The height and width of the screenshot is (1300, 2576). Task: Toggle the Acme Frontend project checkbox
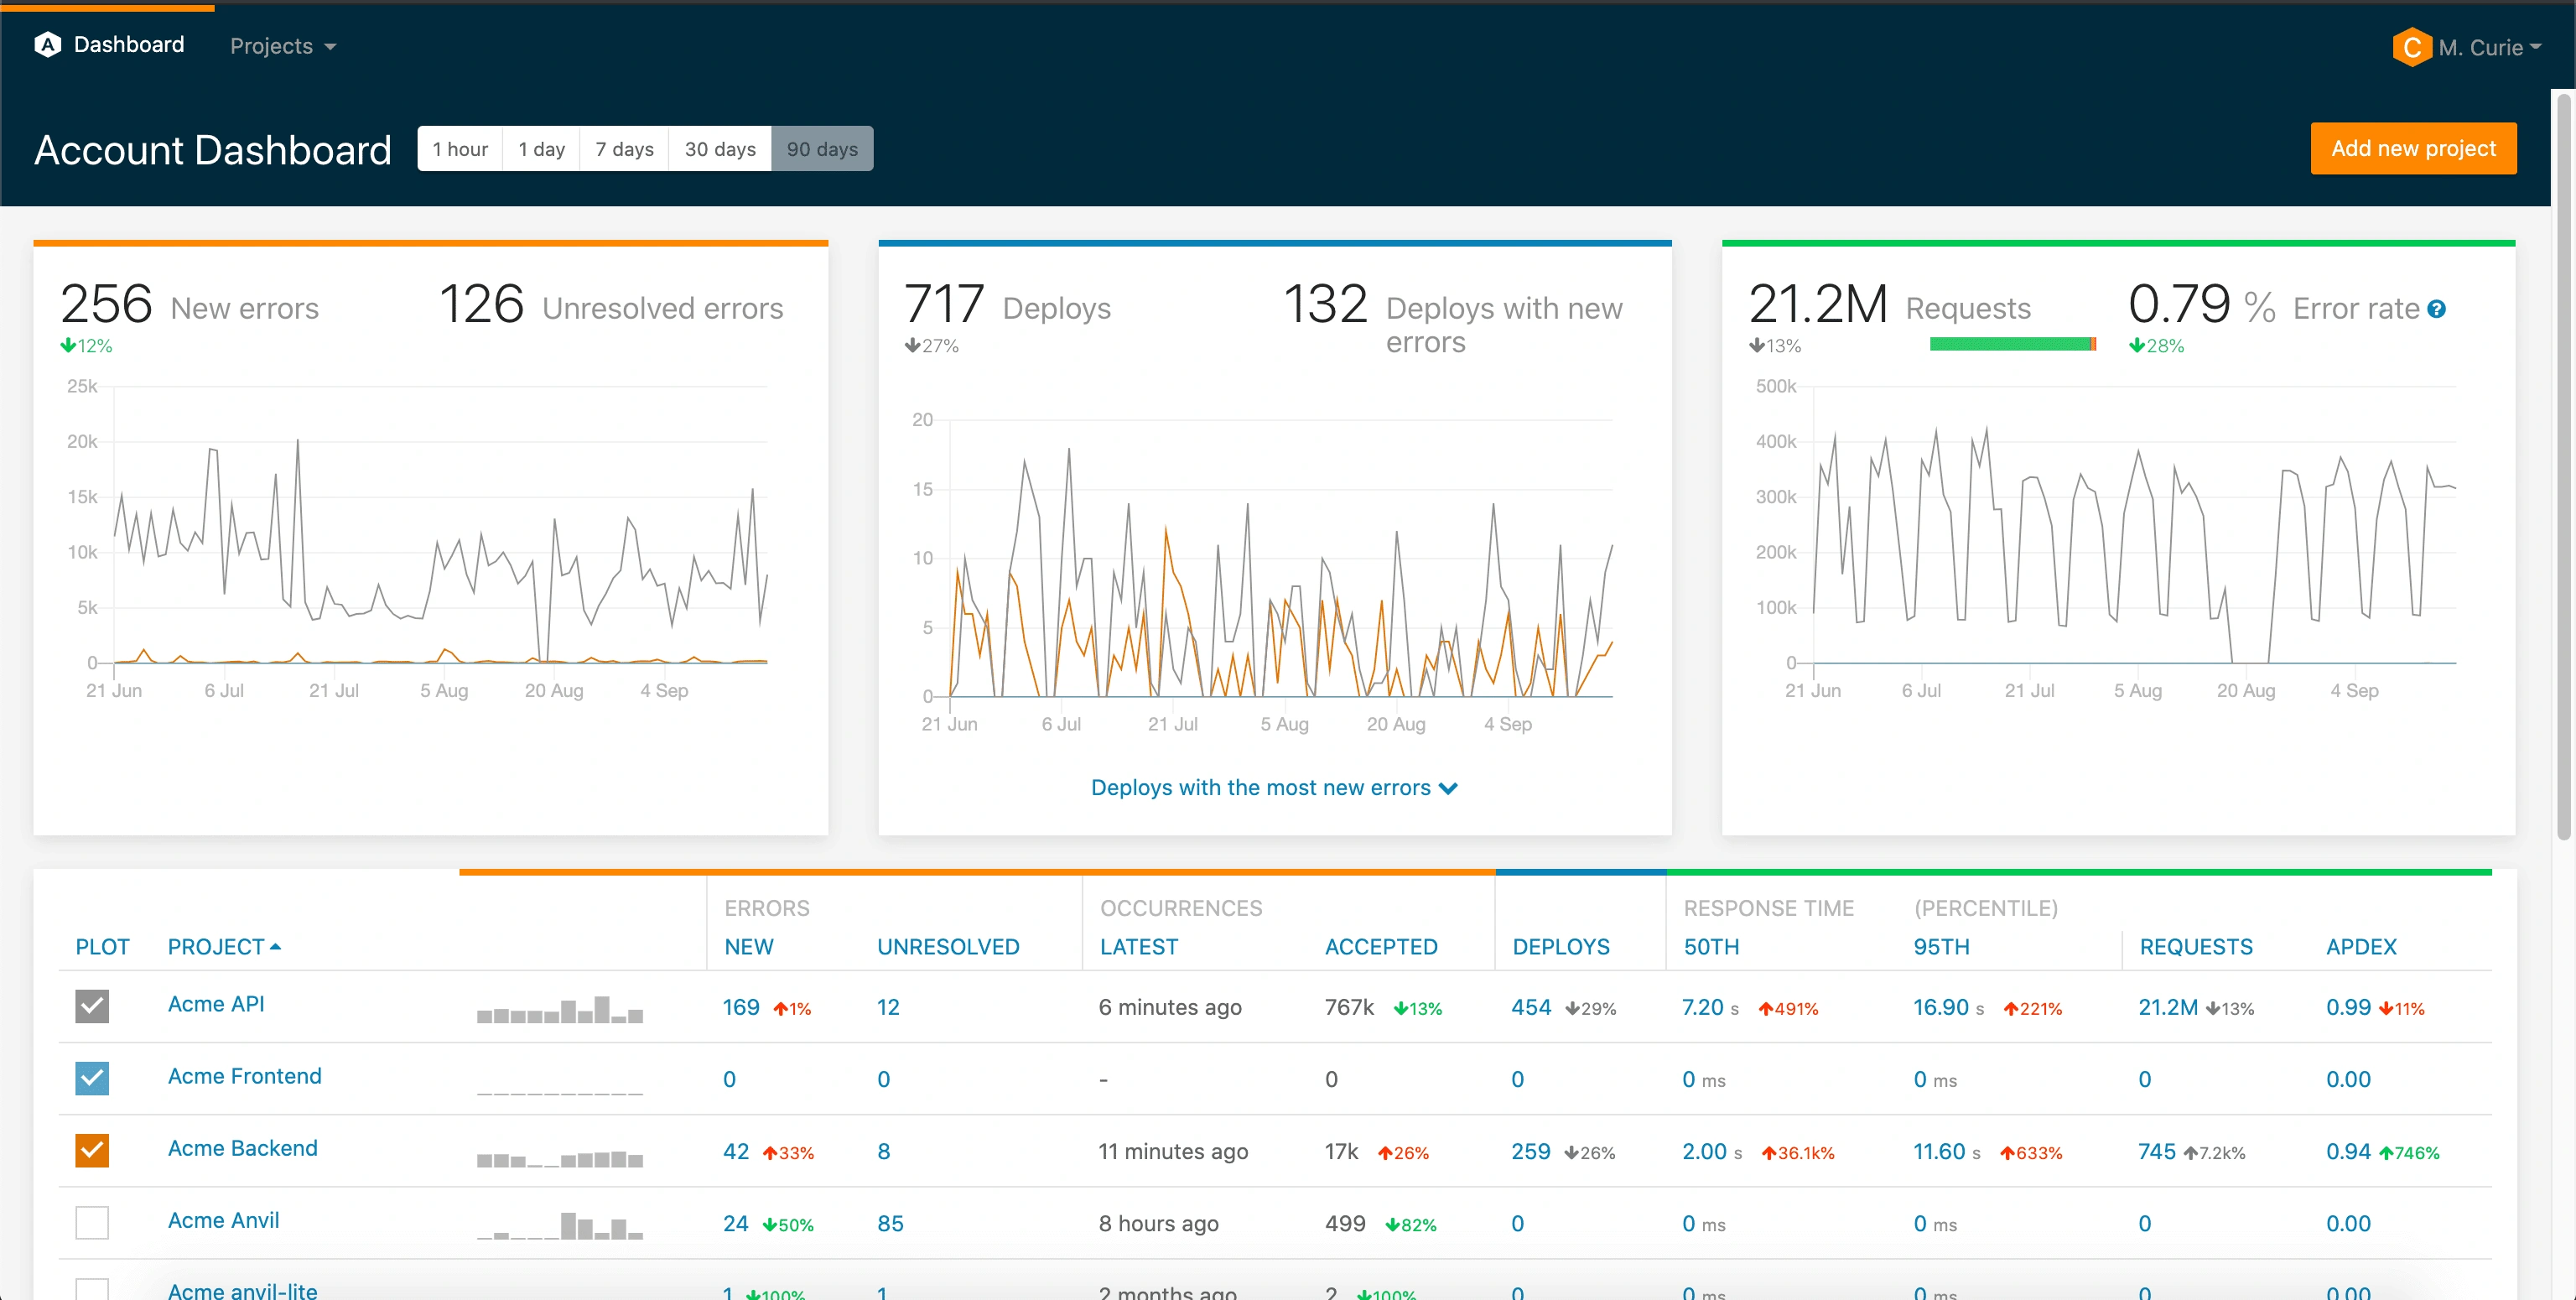coord(93,1078)
